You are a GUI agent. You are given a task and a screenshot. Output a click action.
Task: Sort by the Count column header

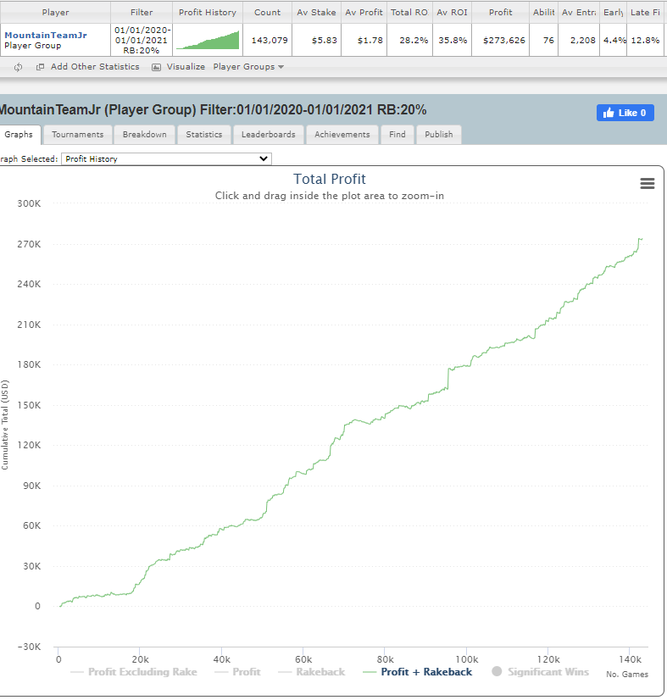[x=267, y=12]
